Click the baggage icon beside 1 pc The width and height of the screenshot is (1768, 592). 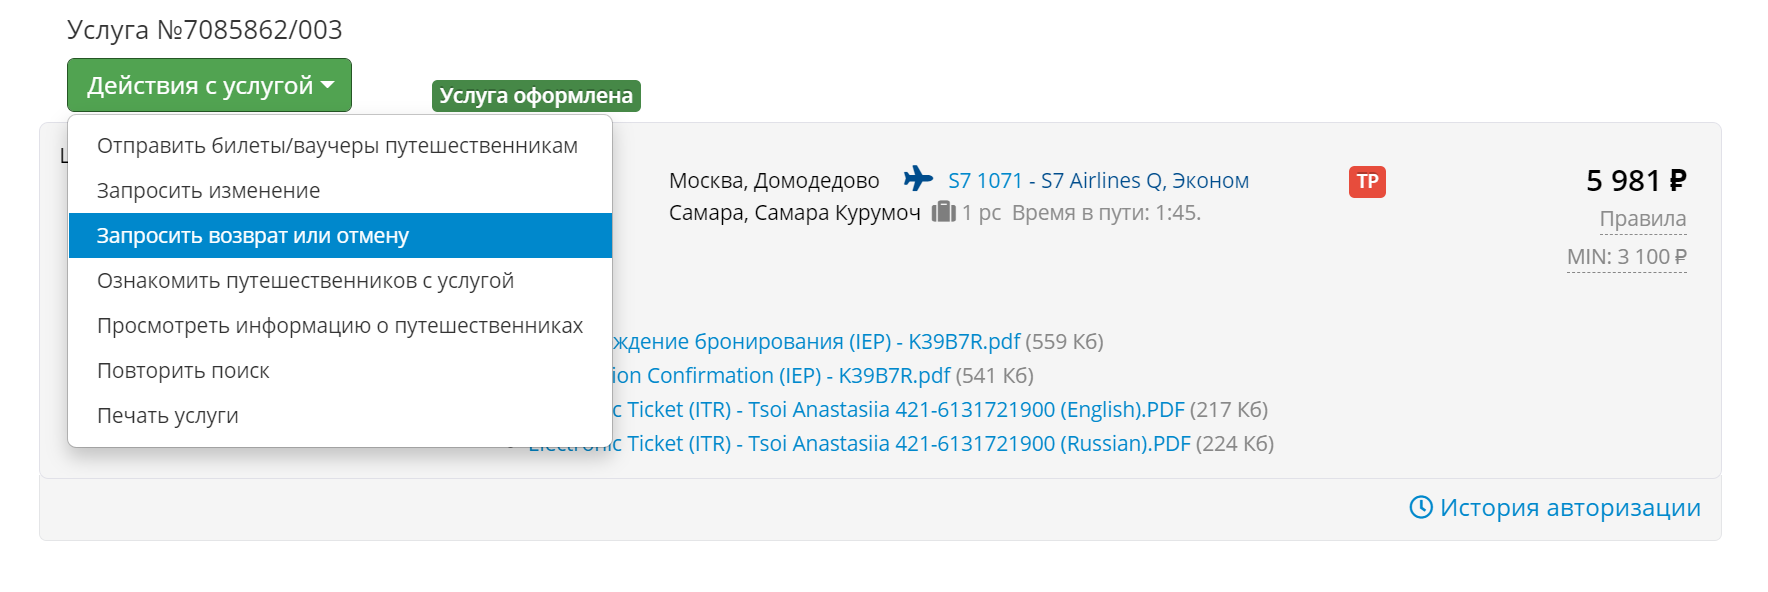coord(943,212)
